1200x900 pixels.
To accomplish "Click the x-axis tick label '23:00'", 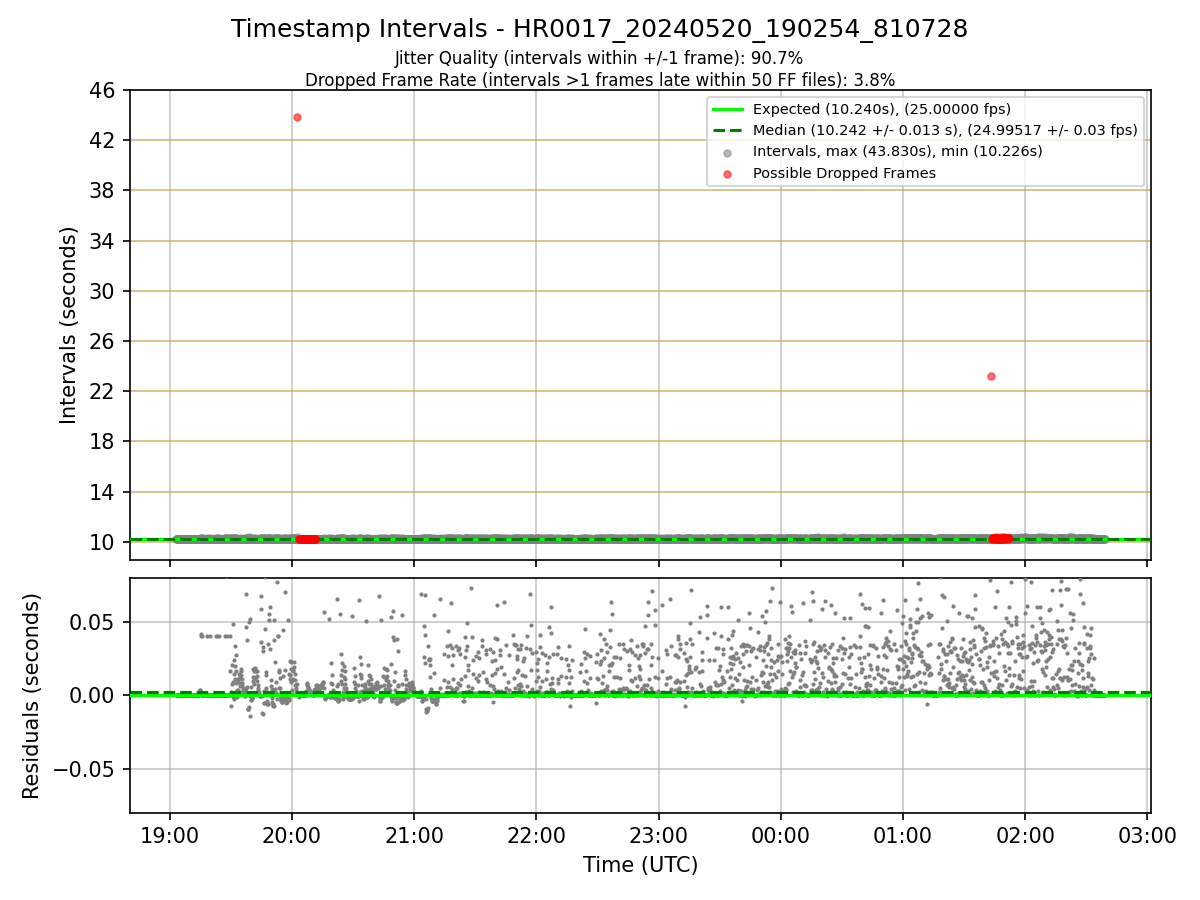I will 658,836.
